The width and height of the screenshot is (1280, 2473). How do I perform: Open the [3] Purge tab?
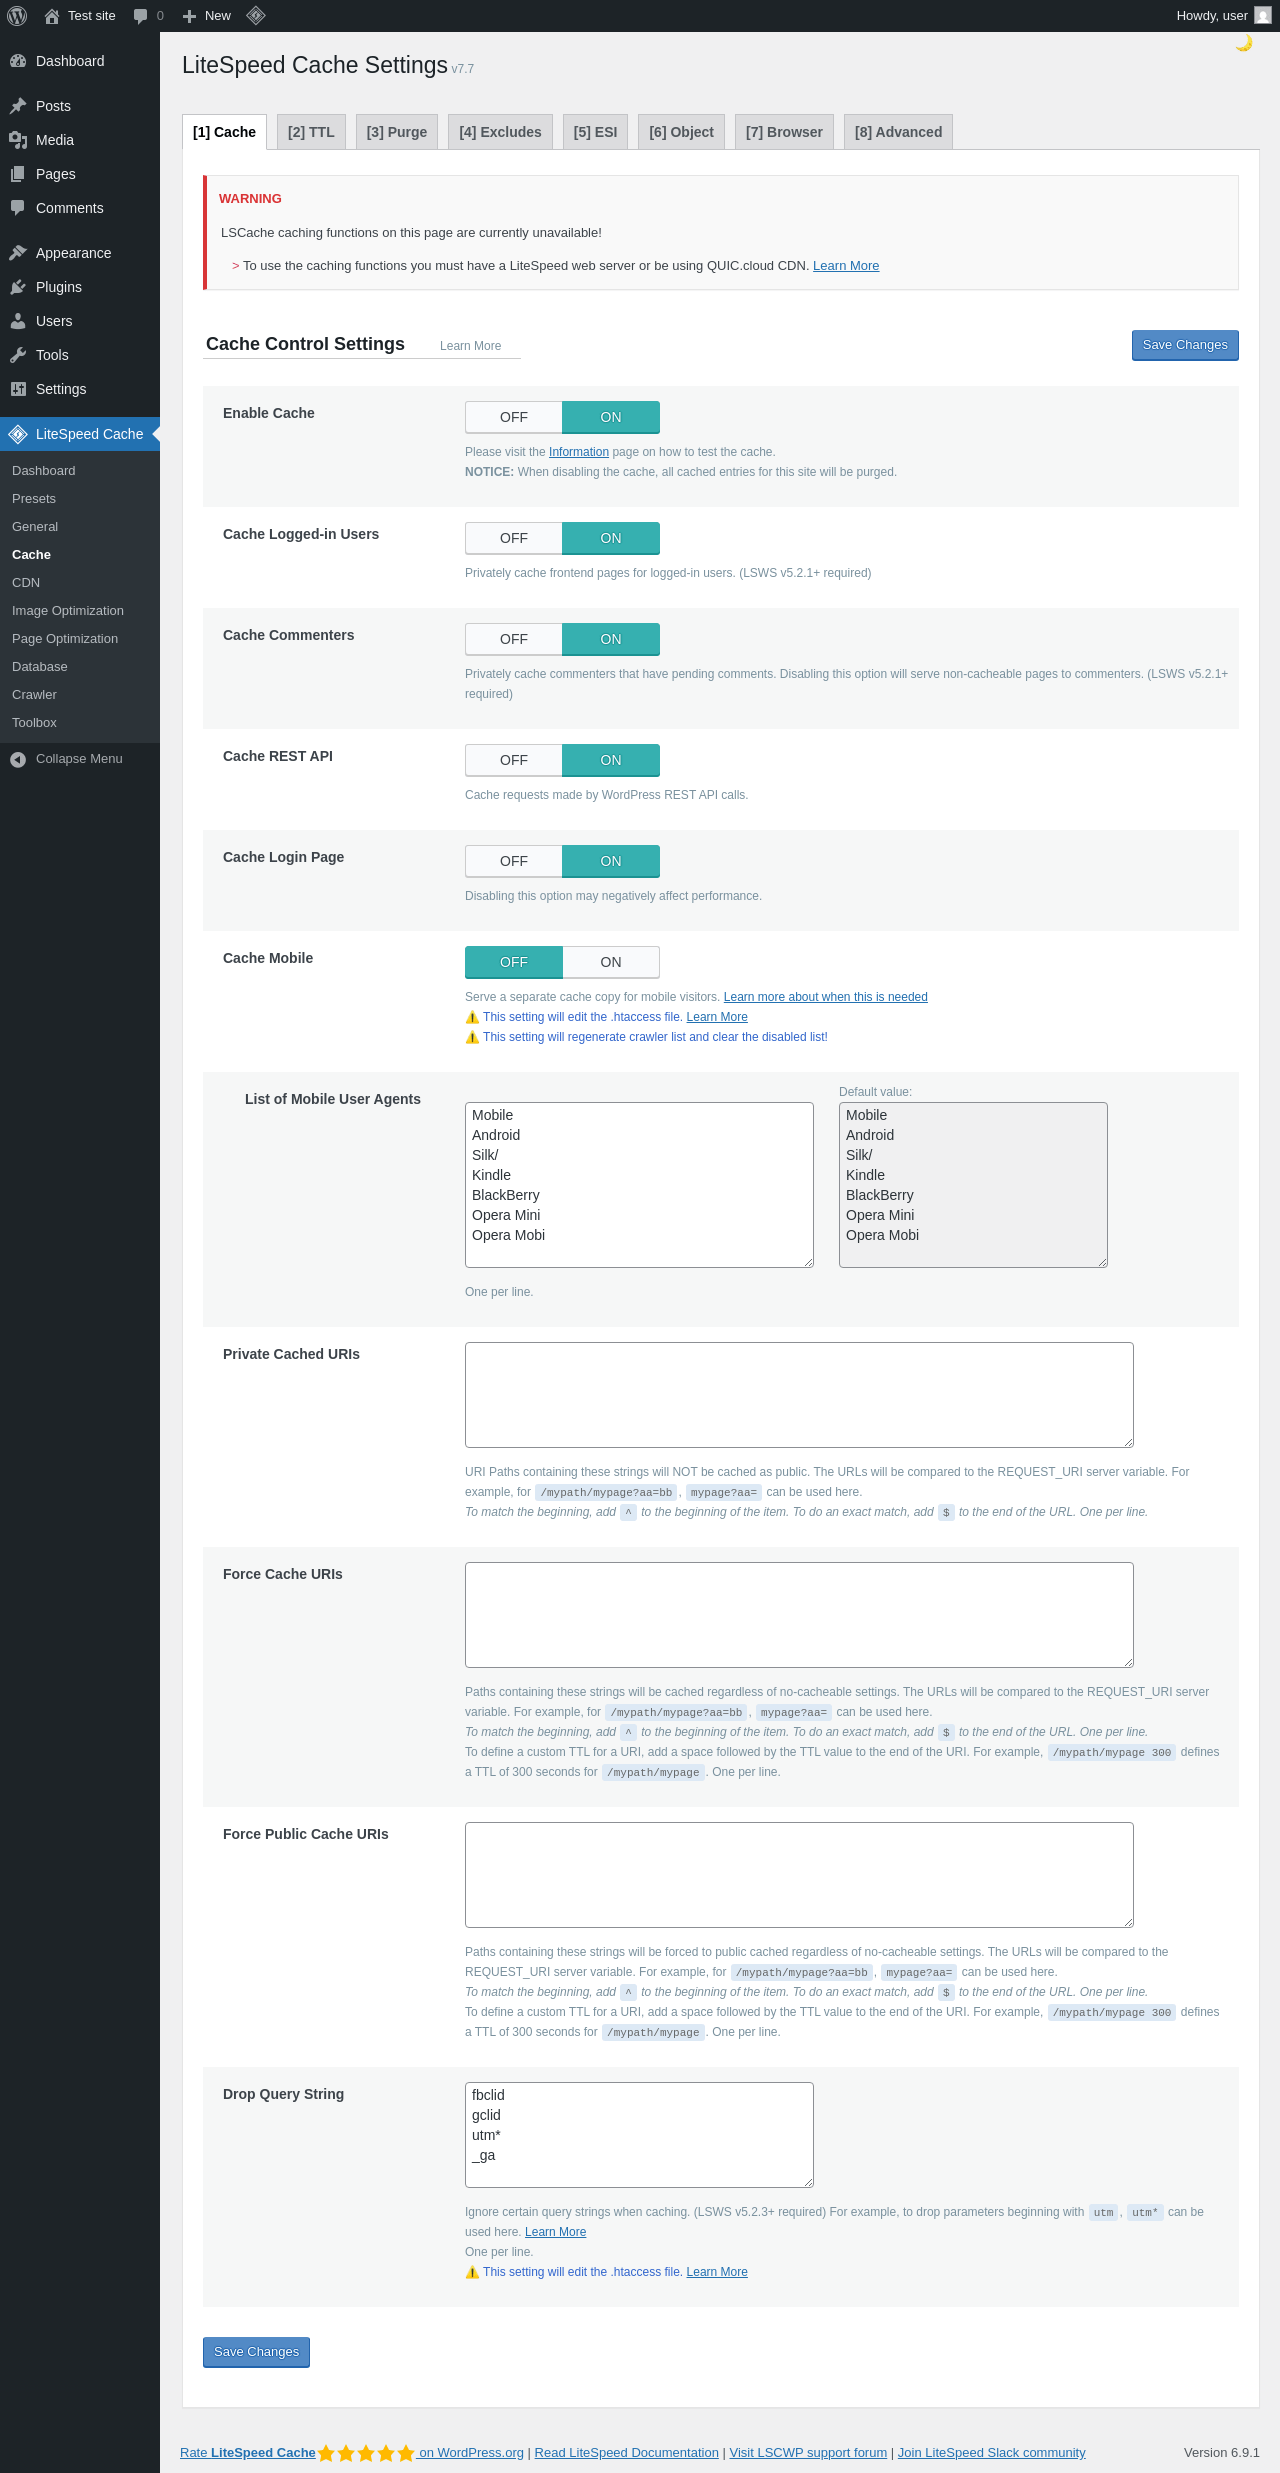coord(397,132)
